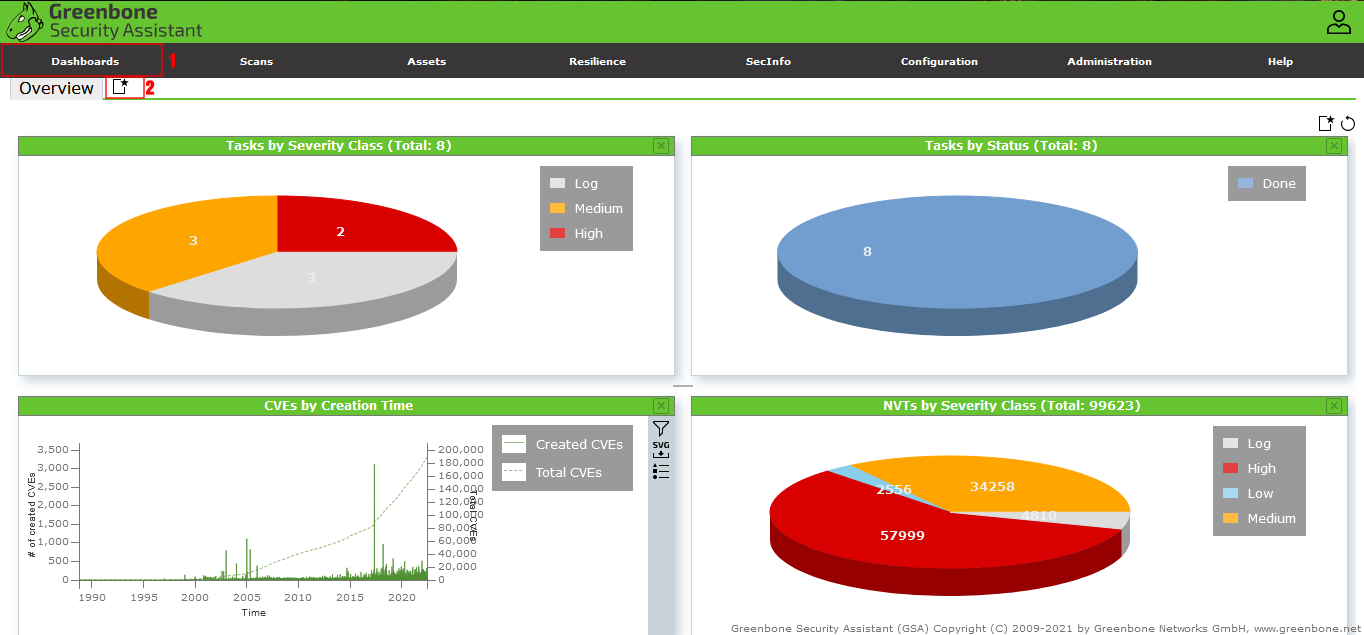Open the Dashboards menu item
1364x635 pixels.
pos(85,61)
